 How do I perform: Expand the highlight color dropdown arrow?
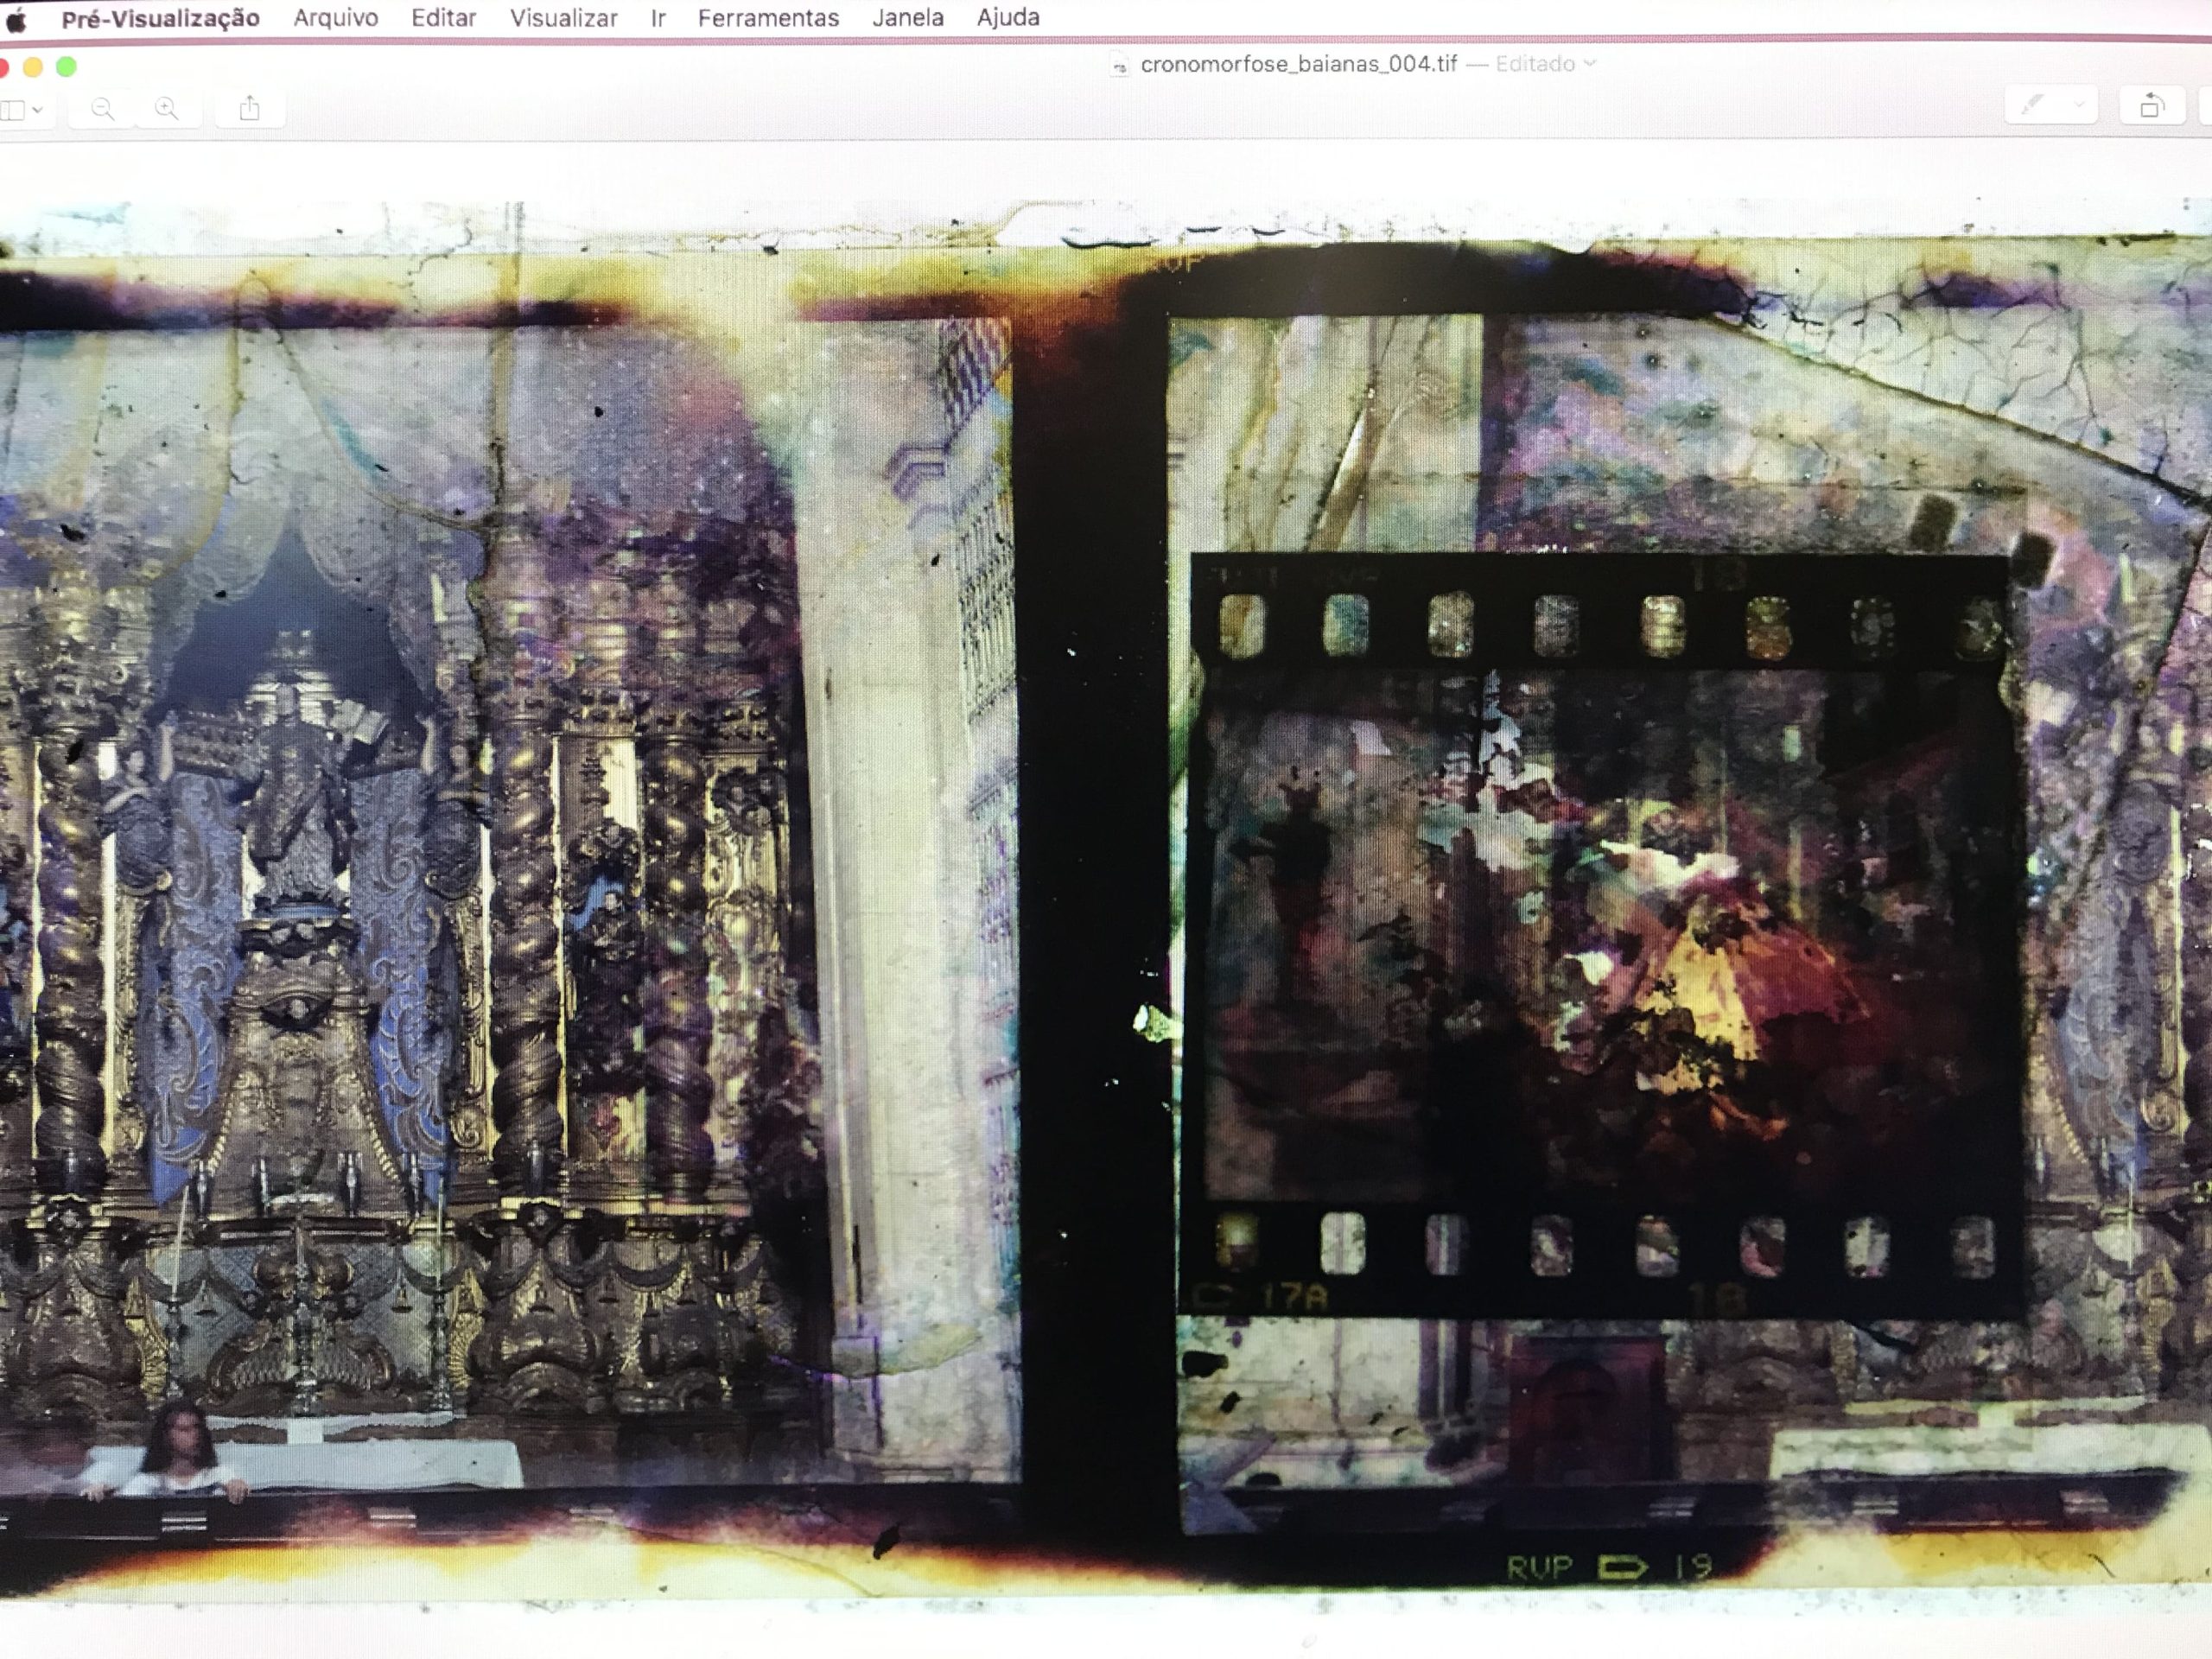(2080, 105)
